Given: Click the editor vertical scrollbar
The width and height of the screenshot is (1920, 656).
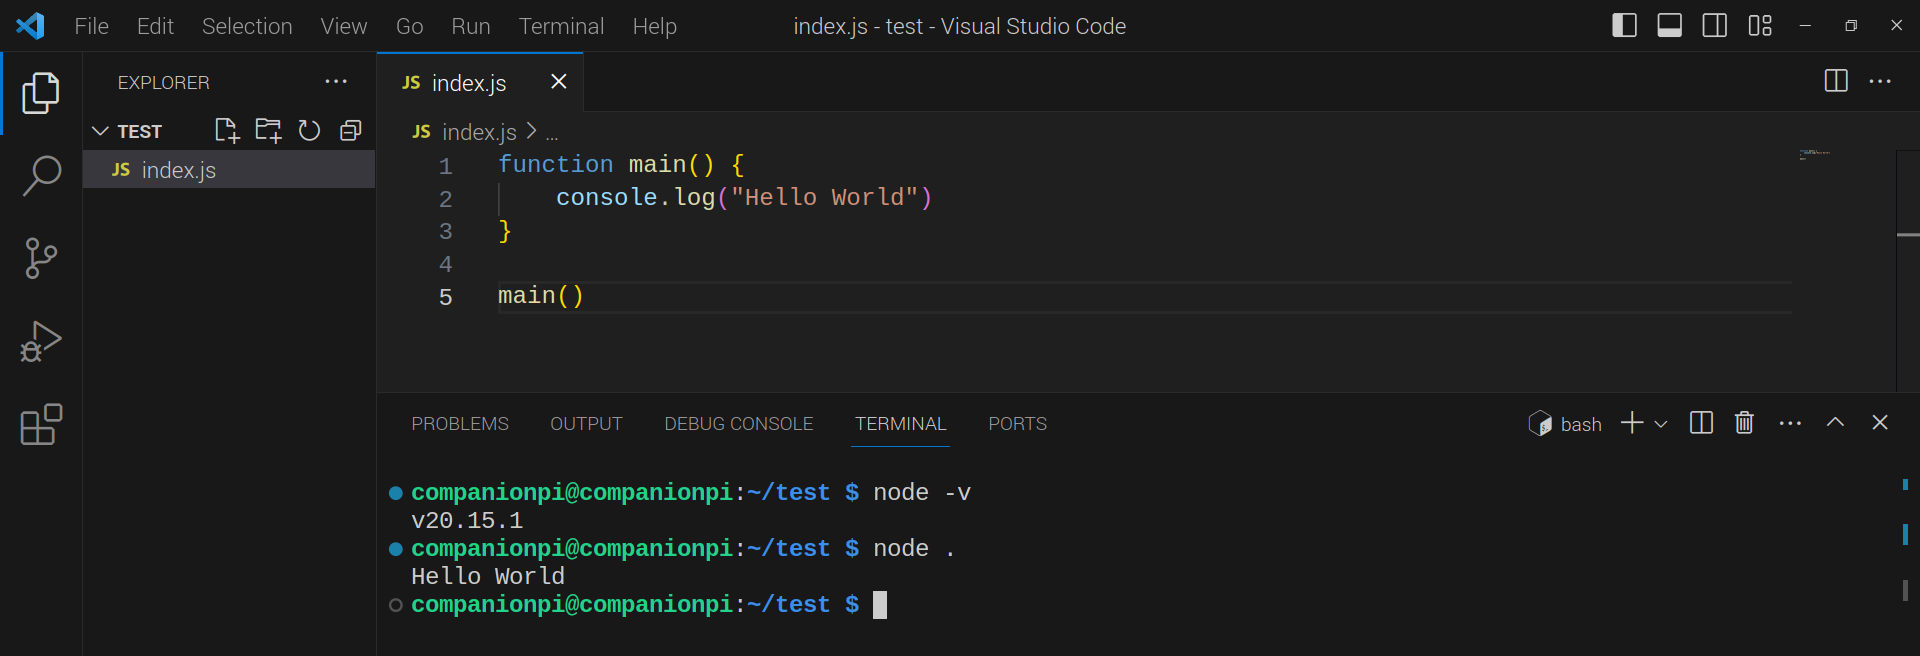Looking at the screenshot, I should coord(1908,271).
